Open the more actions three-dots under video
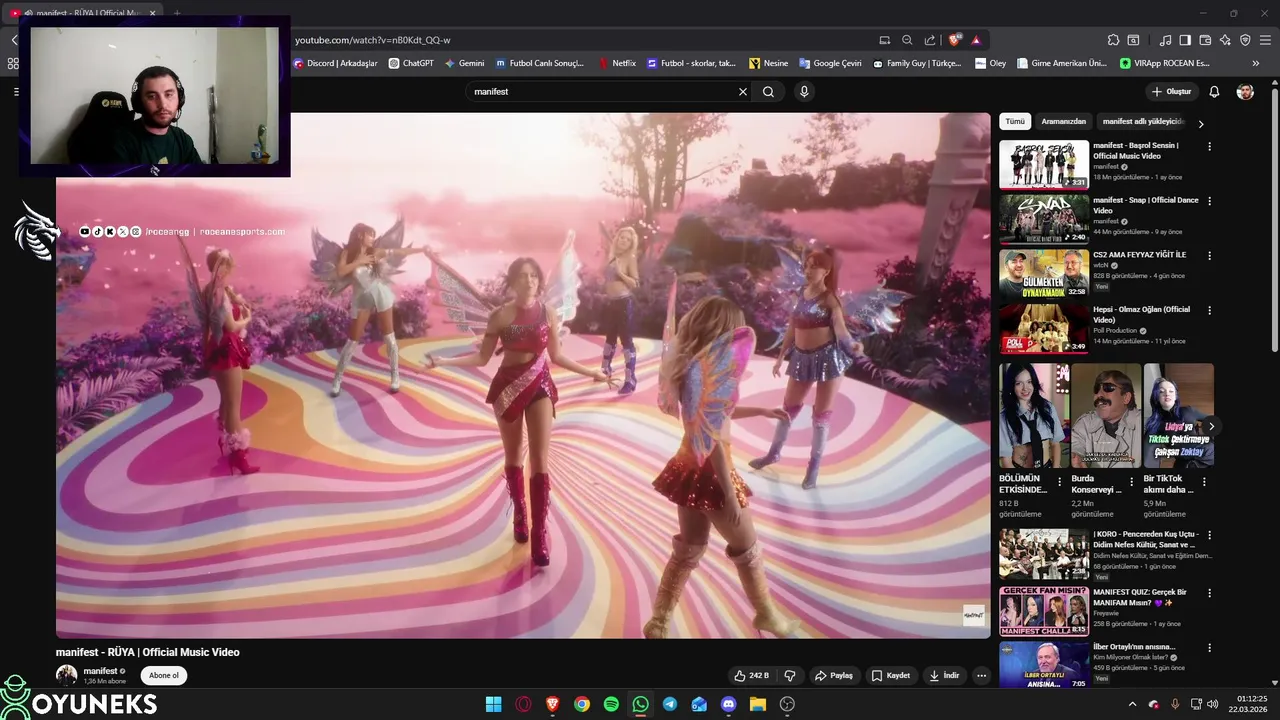Viewport: 1280px width, 720px height. [981, 675]
